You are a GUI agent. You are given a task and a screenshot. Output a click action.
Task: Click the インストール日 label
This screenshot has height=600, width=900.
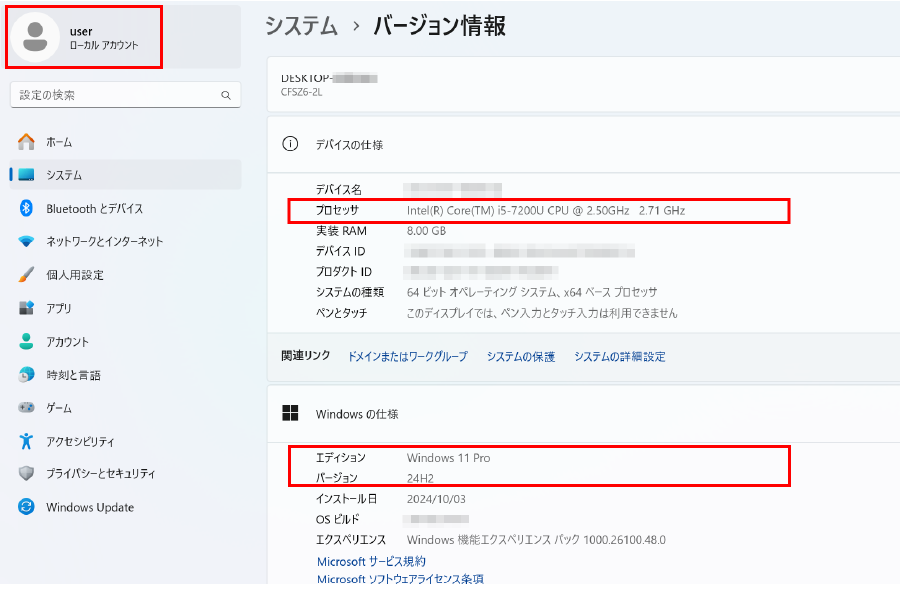click(x=346, y=499)
